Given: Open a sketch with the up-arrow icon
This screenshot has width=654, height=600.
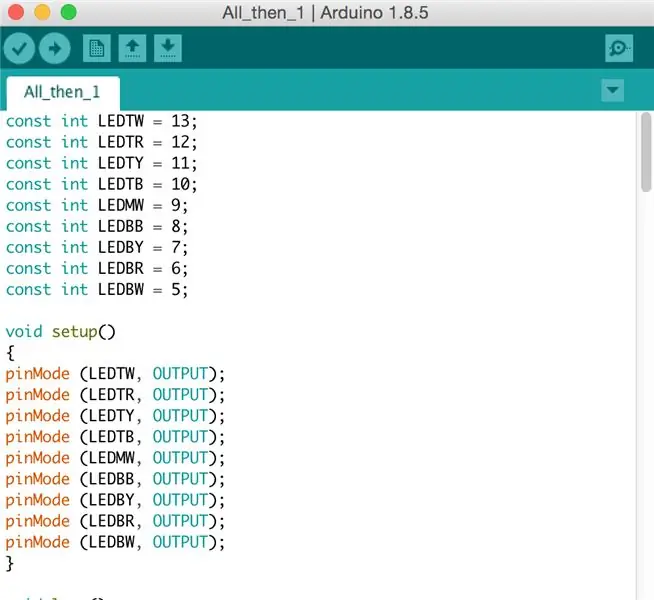Looking at the screenshot, I should point(132,48).
